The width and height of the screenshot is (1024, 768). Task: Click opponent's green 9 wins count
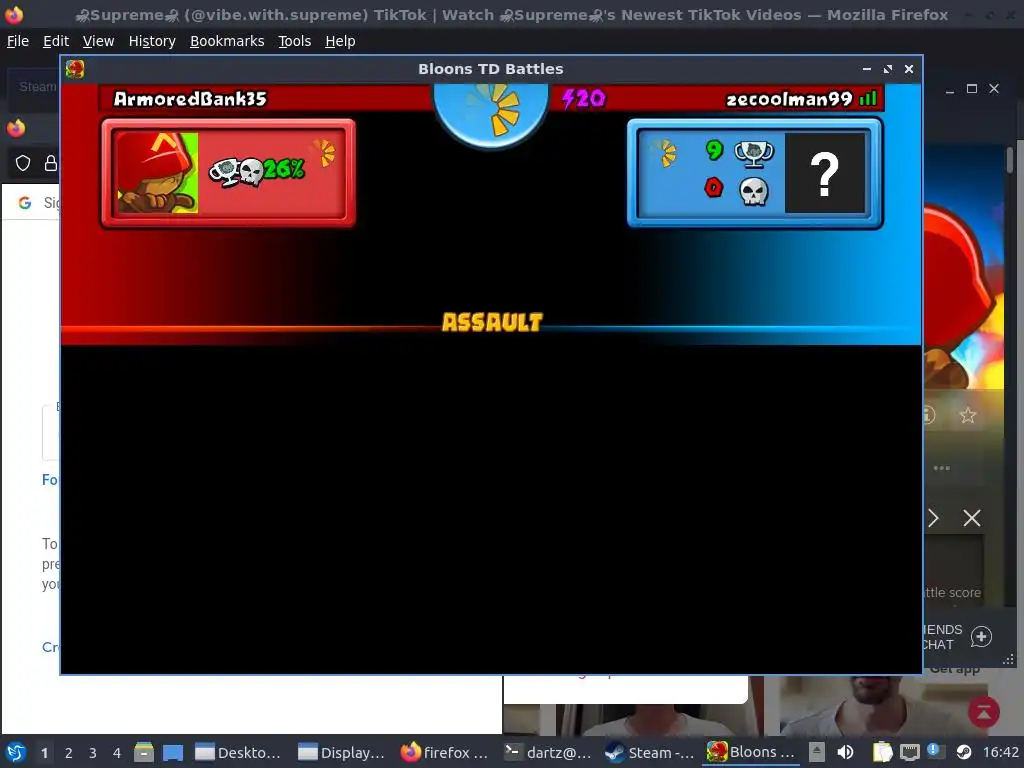click(714, 150)
